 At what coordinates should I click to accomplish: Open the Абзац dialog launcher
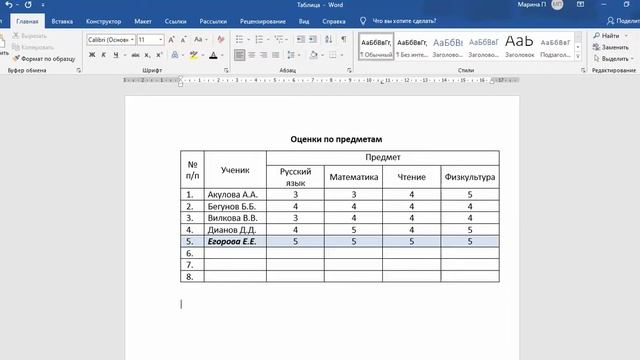click(349, 70)
